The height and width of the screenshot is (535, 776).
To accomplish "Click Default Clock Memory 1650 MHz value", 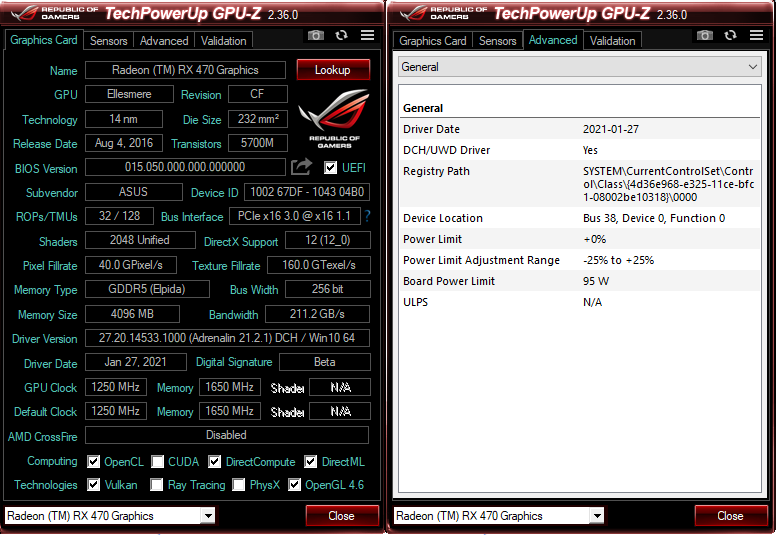I will click(230, 411).
